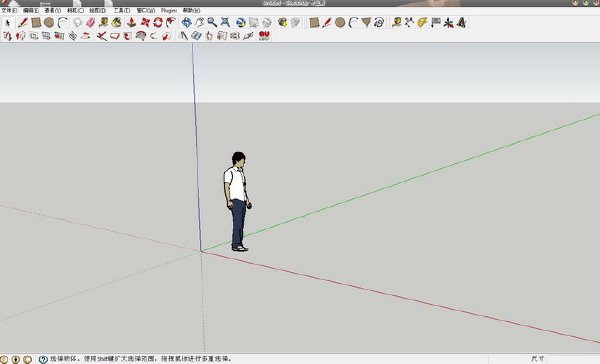The width and height of the screenshot is (600, 364).
Task: Open the 相机(C) menu
Action: pyautogui.click(x=75, y=10)
